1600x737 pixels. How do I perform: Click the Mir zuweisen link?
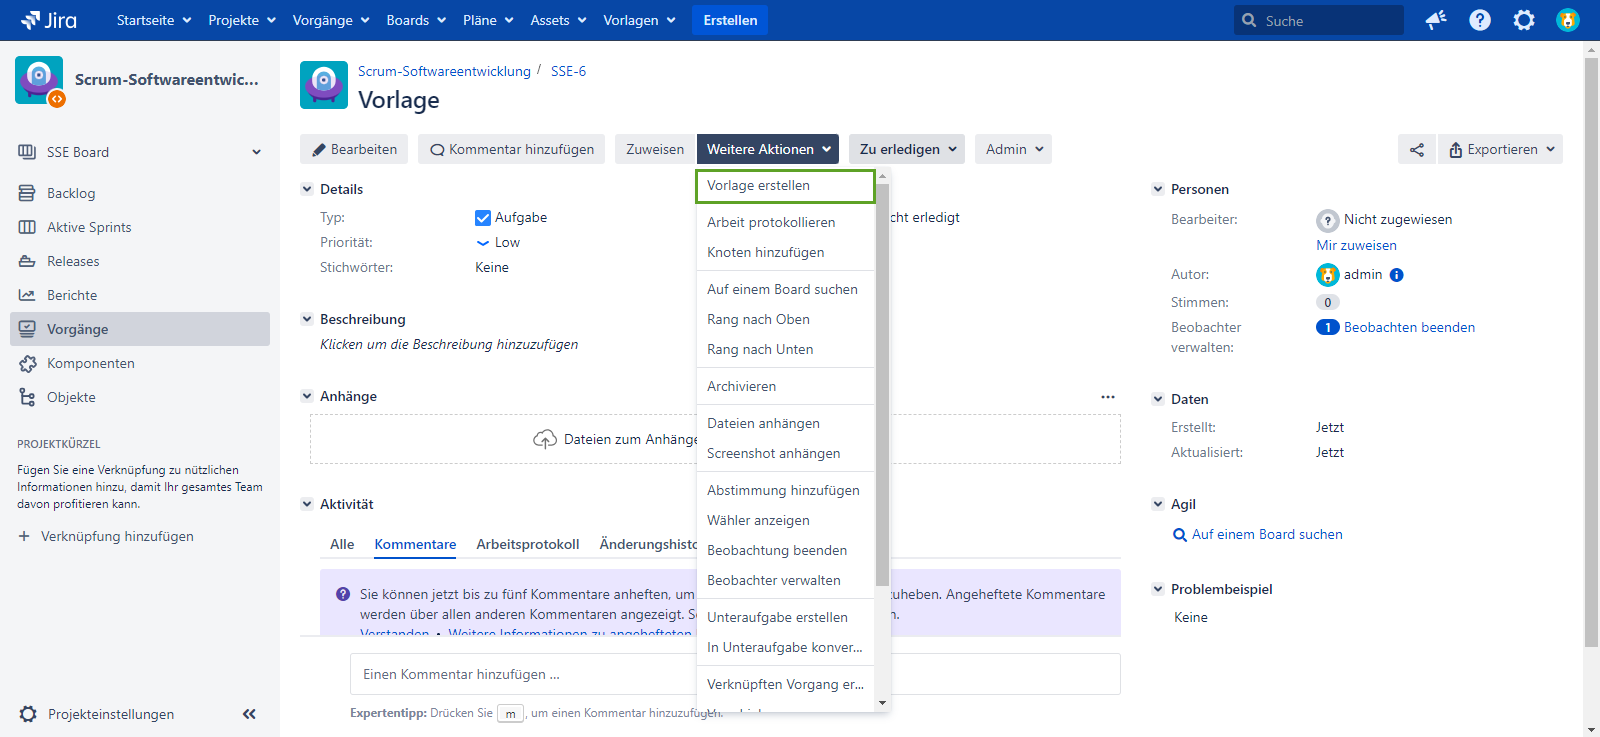coord(1356,246)
